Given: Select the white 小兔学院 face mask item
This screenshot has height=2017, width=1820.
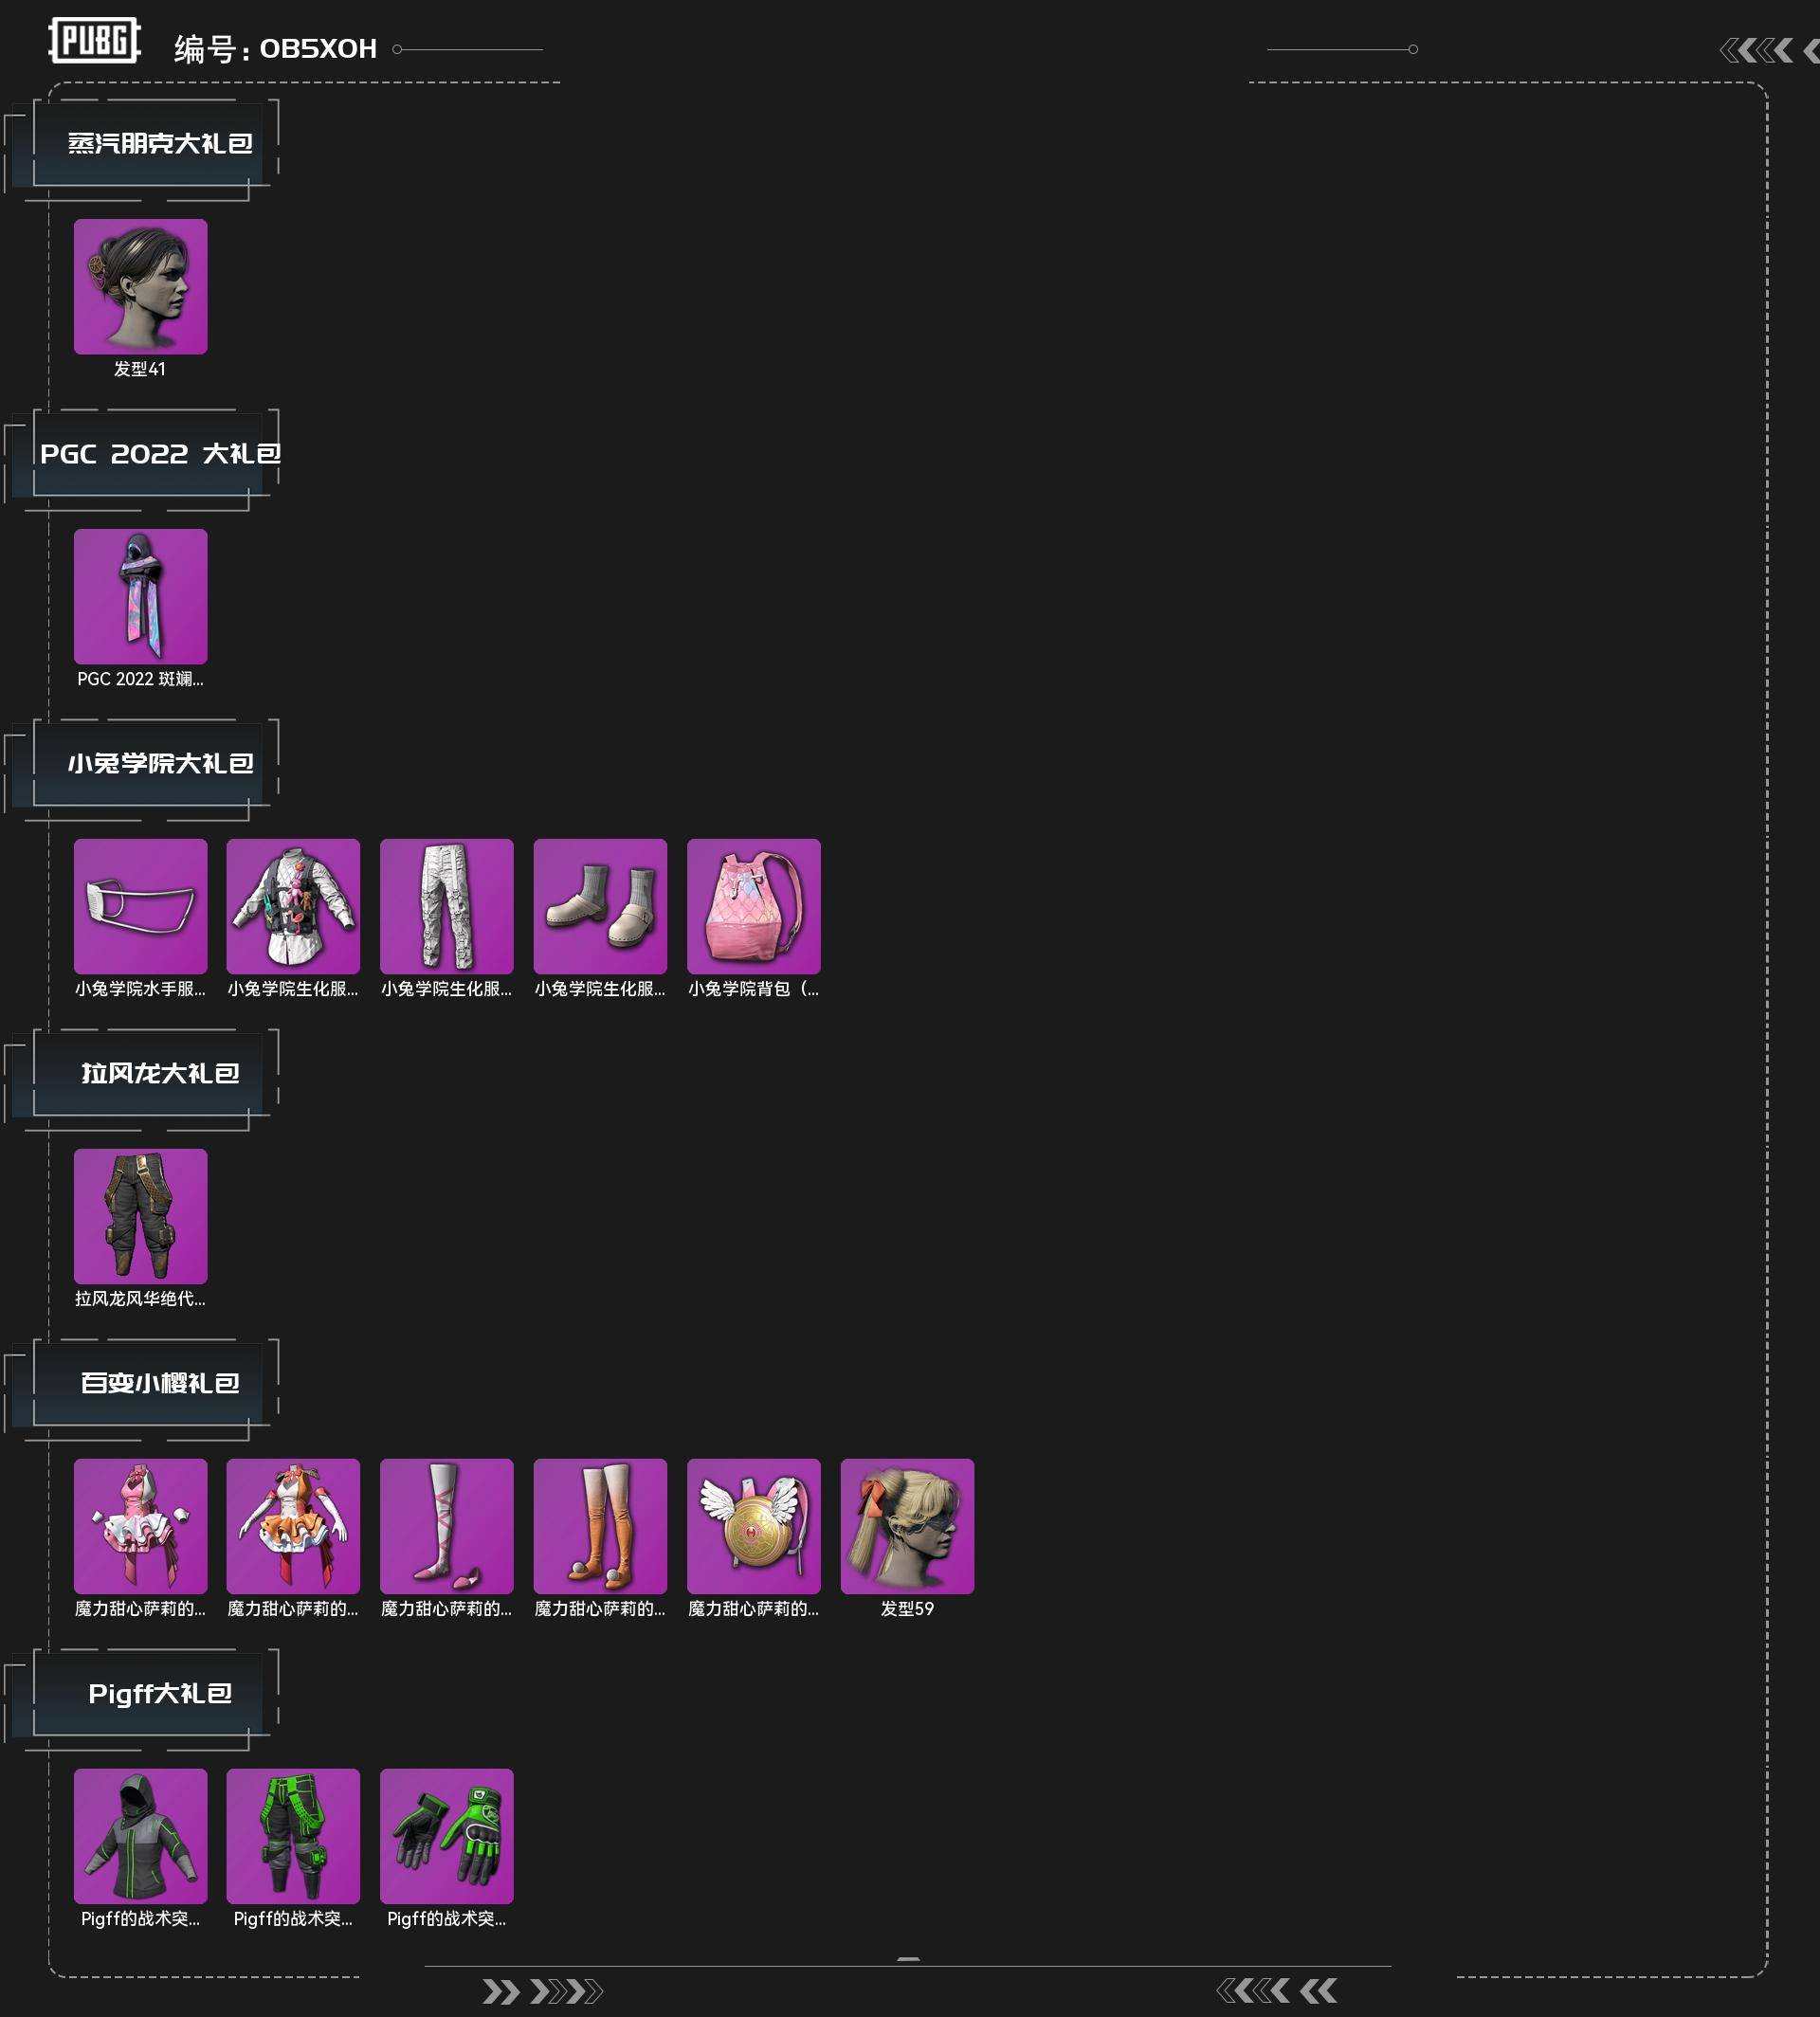Looking at the screenshot, I should [140, 907].
